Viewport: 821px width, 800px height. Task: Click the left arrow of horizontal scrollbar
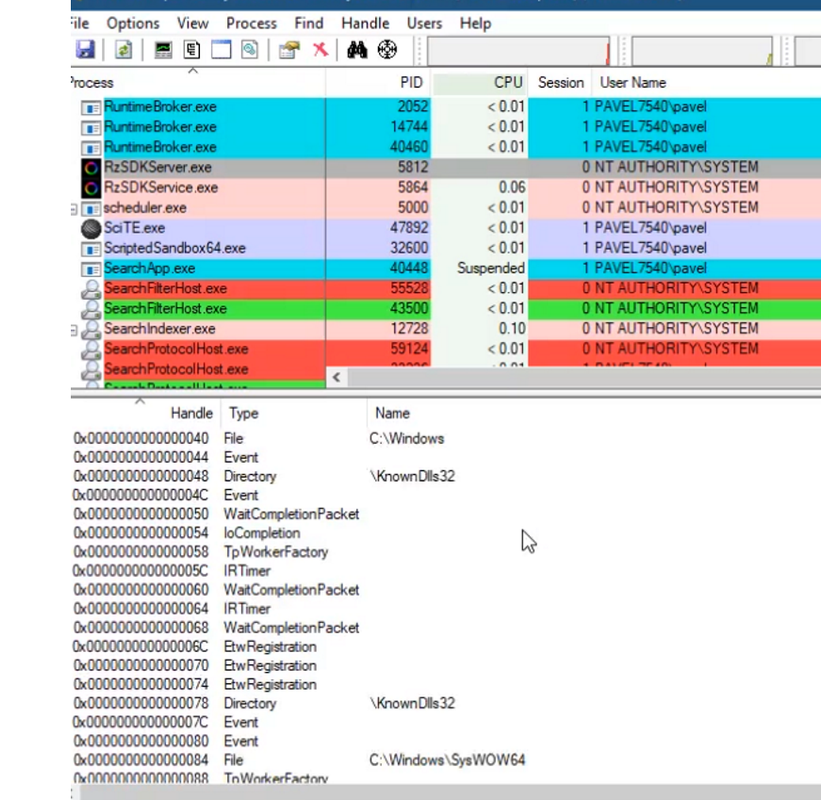click(x=337, y=377)
